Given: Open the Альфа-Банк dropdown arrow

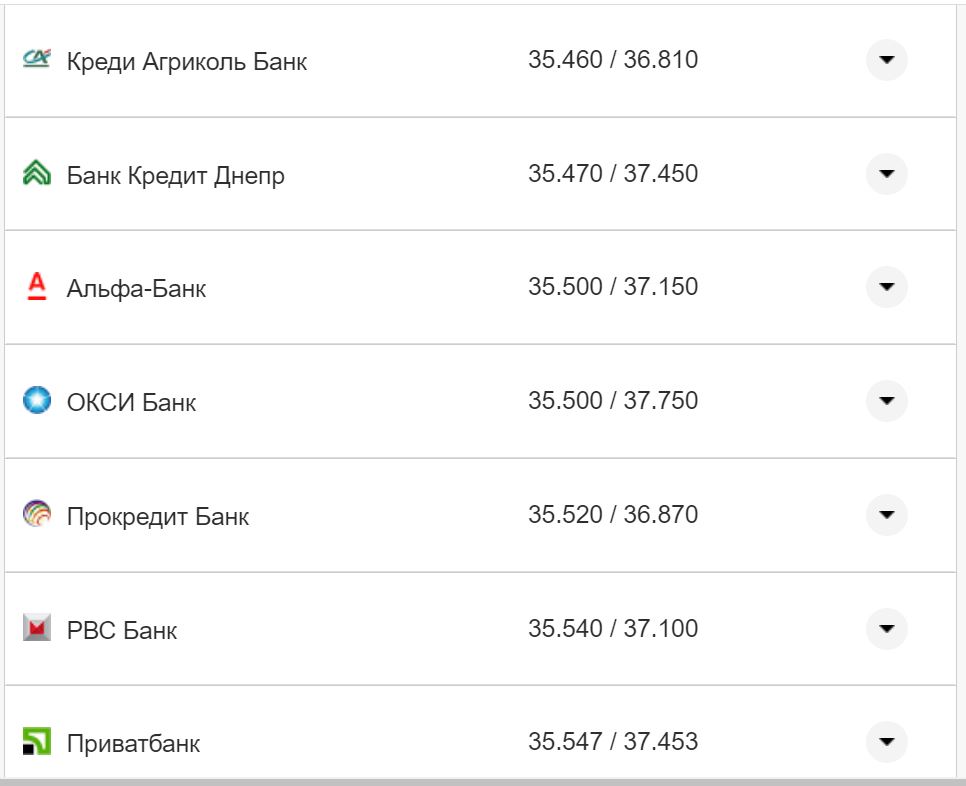Looking at the screenshot, I should pyautogui.click(x=886, y=288).
